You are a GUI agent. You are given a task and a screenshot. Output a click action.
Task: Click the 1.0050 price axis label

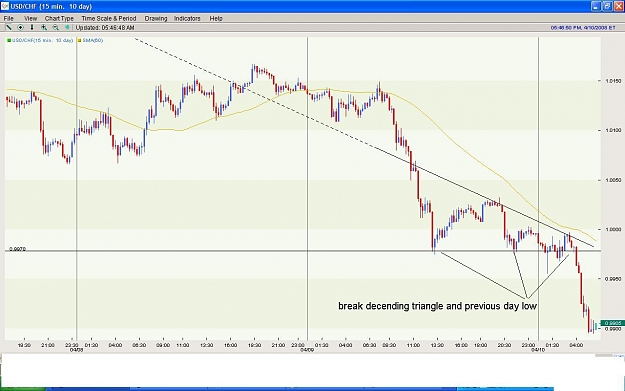tap(613, 180)
